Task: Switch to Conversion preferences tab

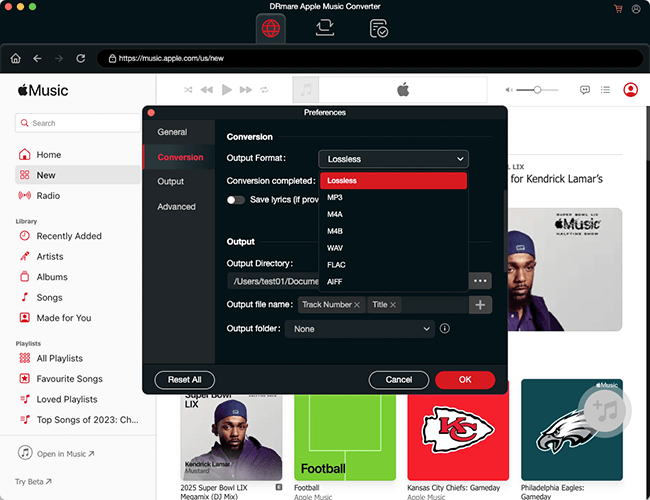Action: click(x=179, y=157)
